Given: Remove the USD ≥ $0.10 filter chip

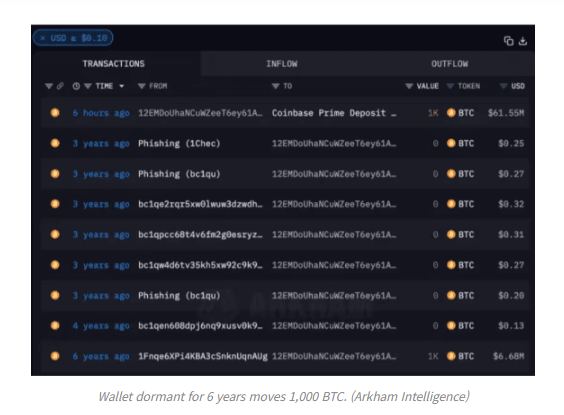Looking at the screenshot, I should coord(43,38).
